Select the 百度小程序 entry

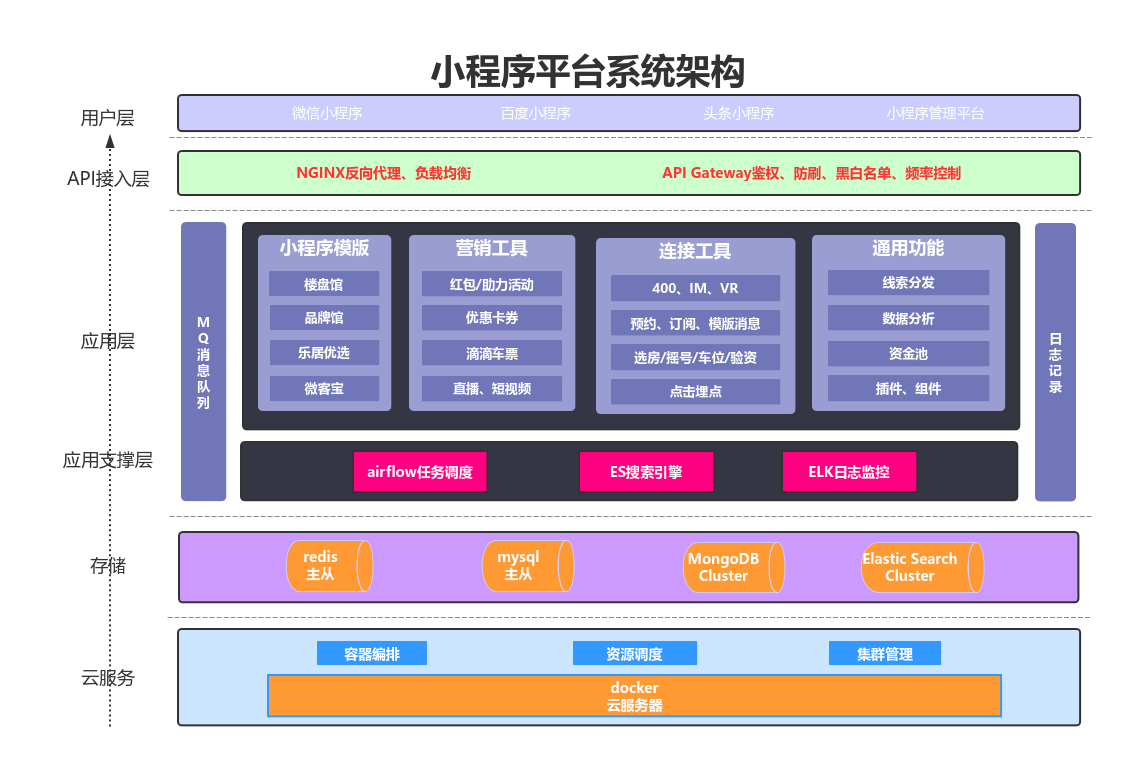pos(535,113)
